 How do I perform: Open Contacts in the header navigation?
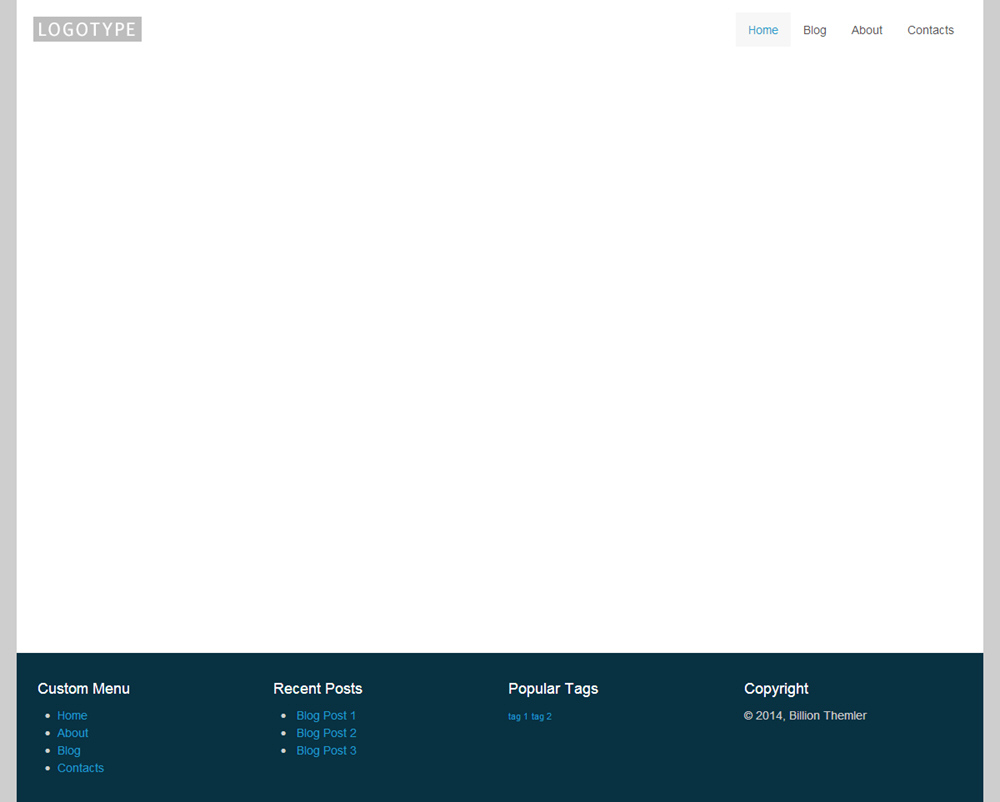930,30
